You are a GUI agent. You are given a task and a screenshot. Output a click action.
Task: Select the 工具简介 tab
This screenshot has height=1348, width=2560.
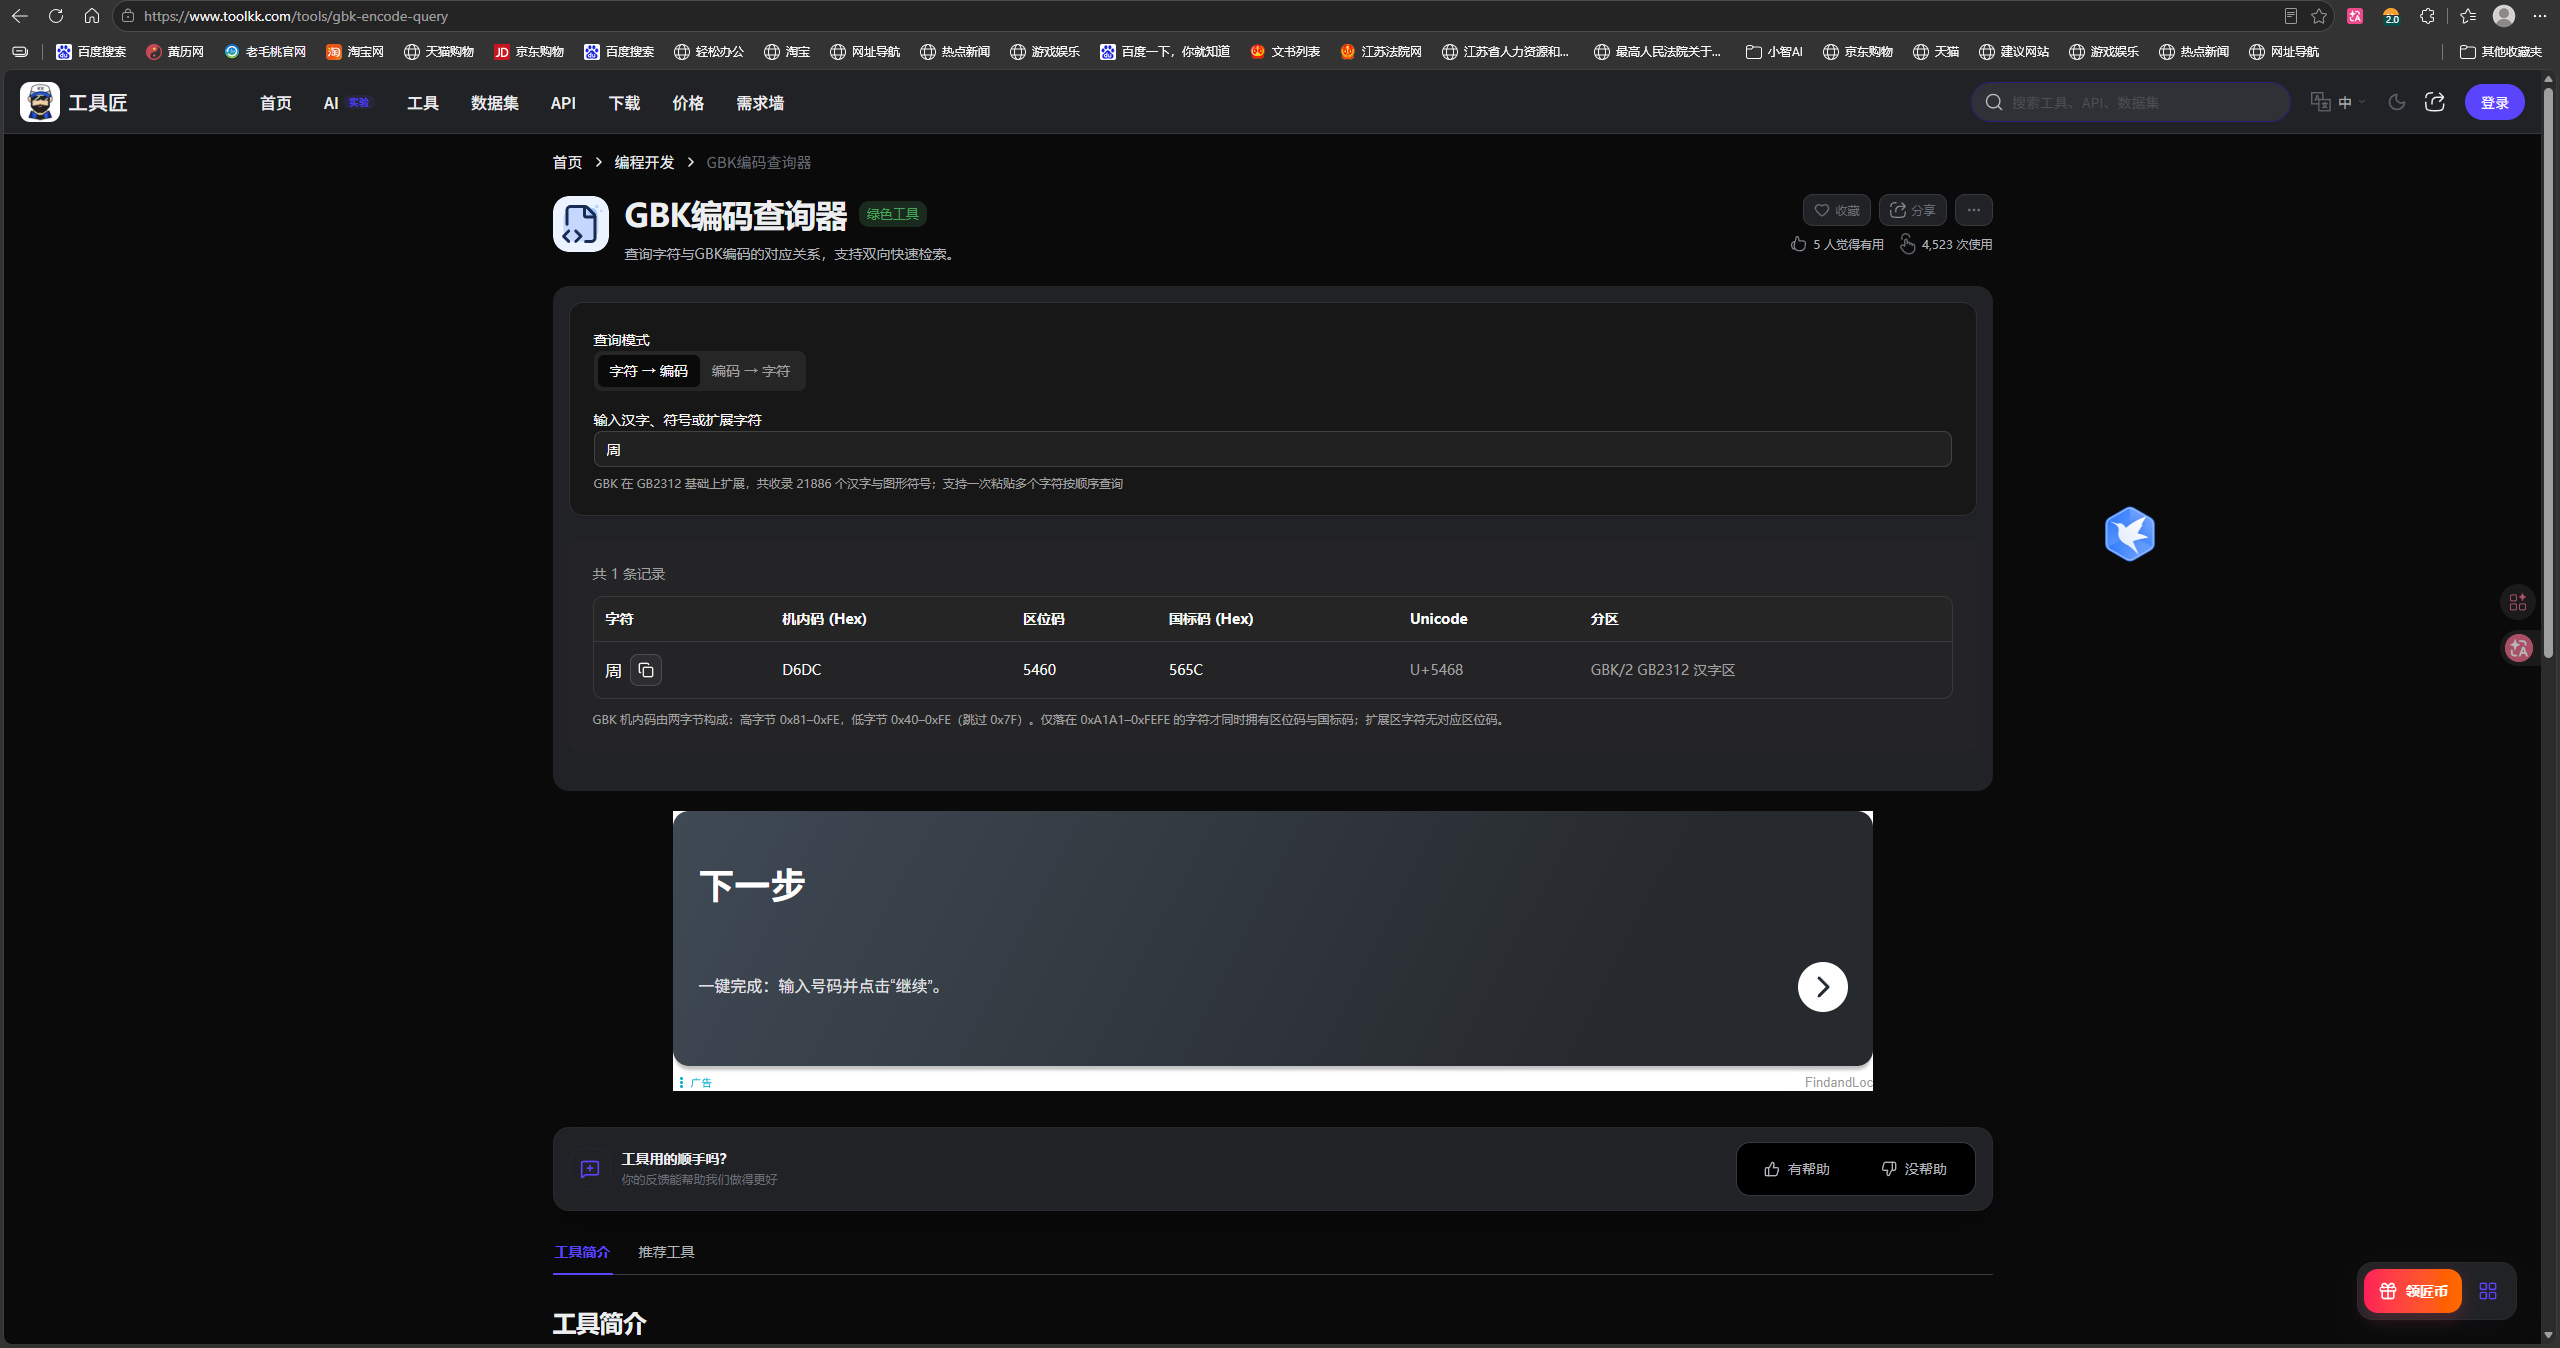[582, 1252]
